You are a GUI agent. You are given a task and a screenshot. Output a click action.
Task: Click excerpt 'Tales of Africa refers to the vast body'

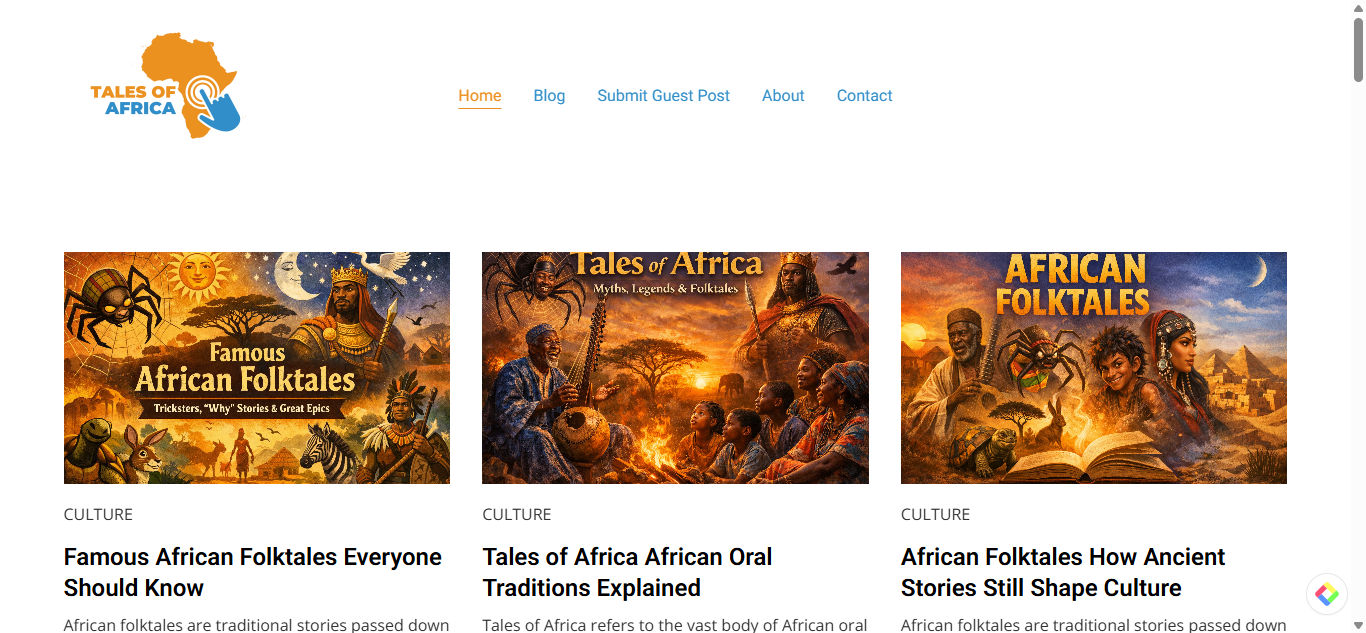675,625
